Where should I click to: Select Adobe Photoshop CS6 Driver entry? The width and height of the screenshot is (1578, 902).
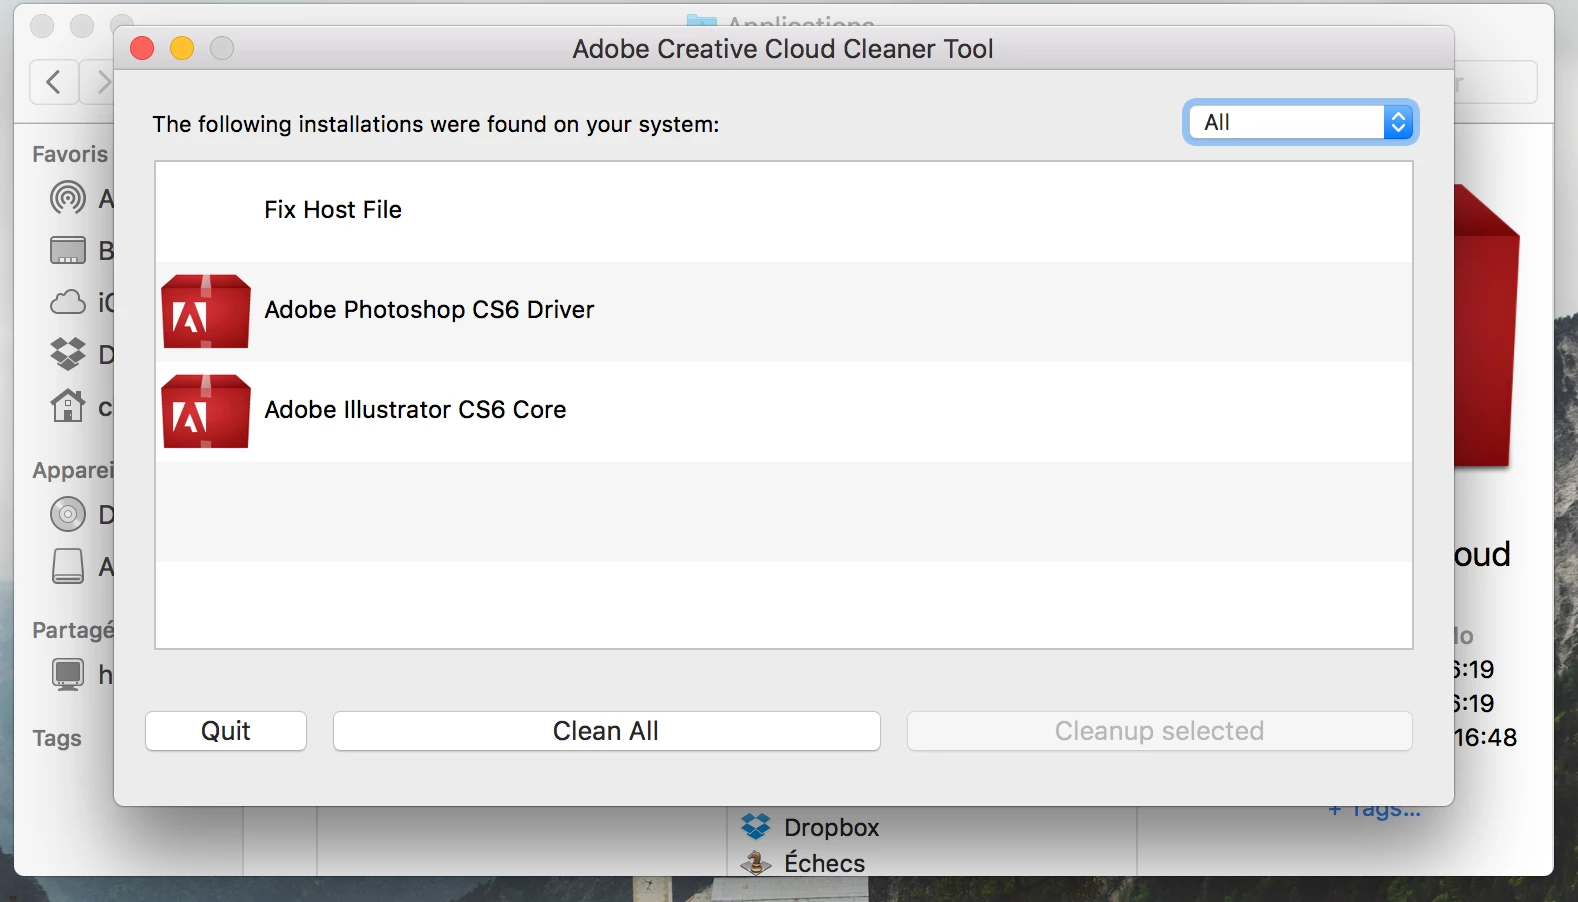(x=784, y=311)
